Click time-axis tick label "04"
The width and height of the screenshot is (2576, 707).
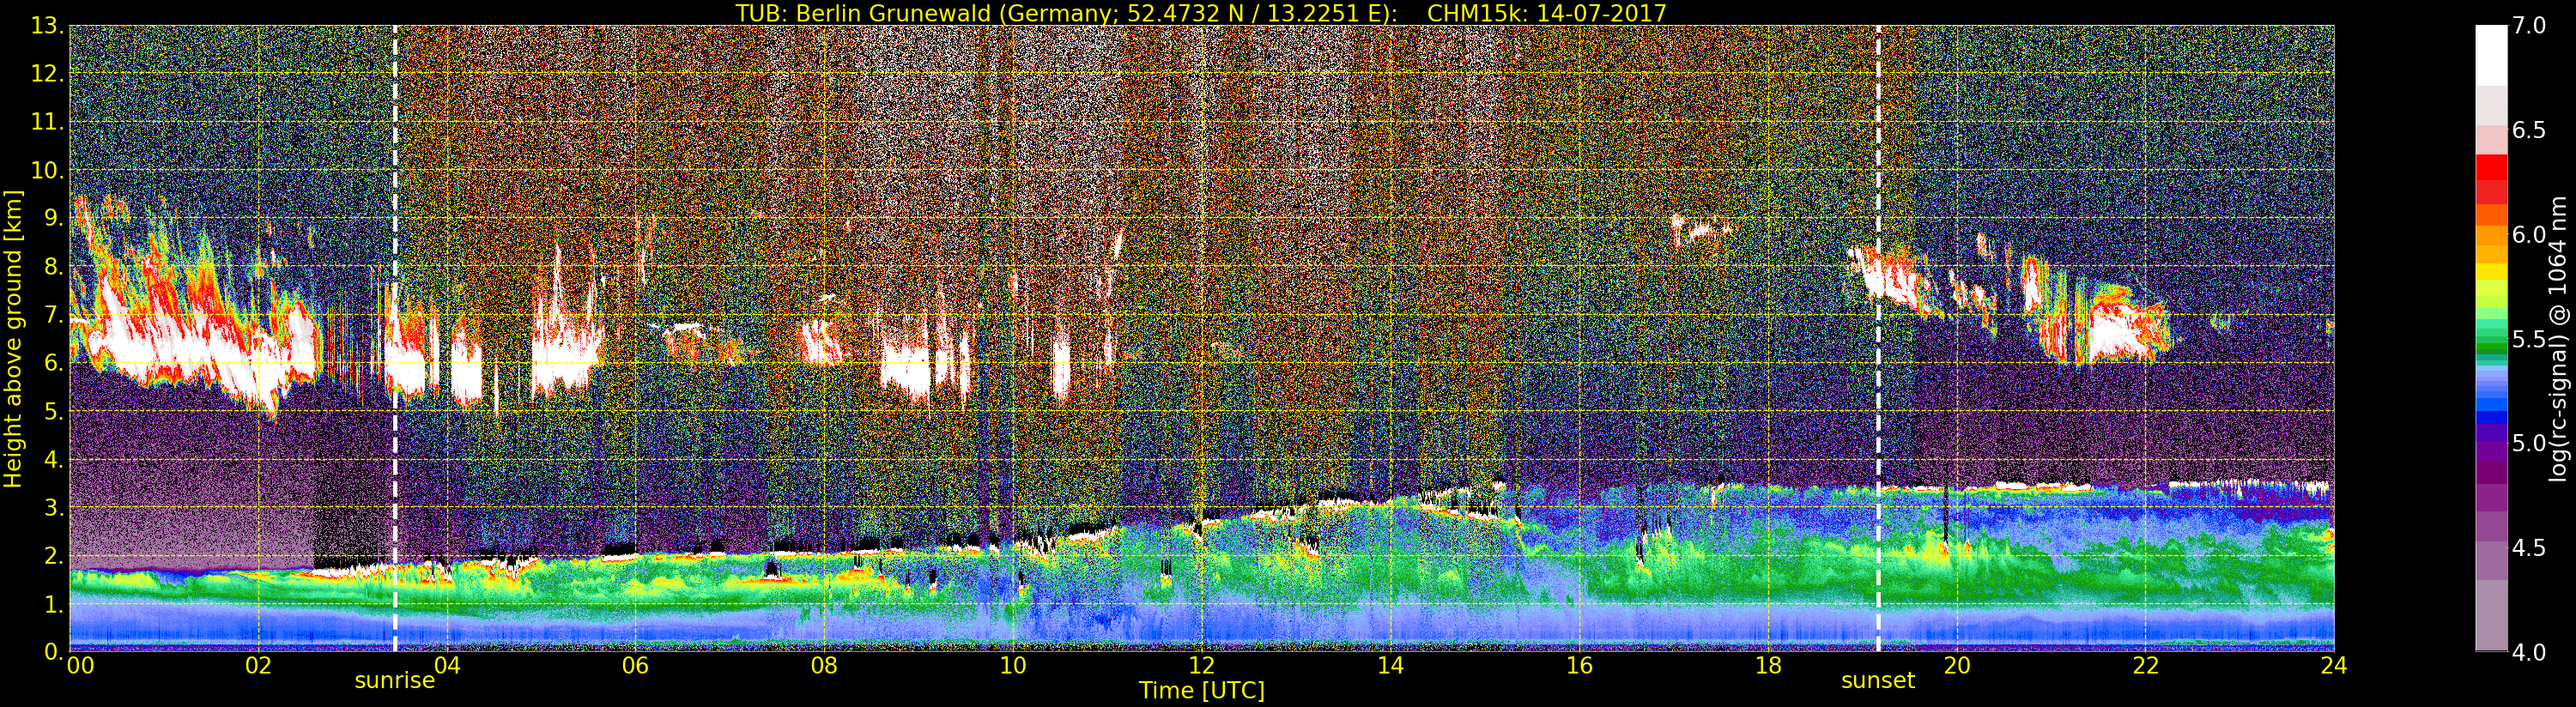click(x=447, y=665)
